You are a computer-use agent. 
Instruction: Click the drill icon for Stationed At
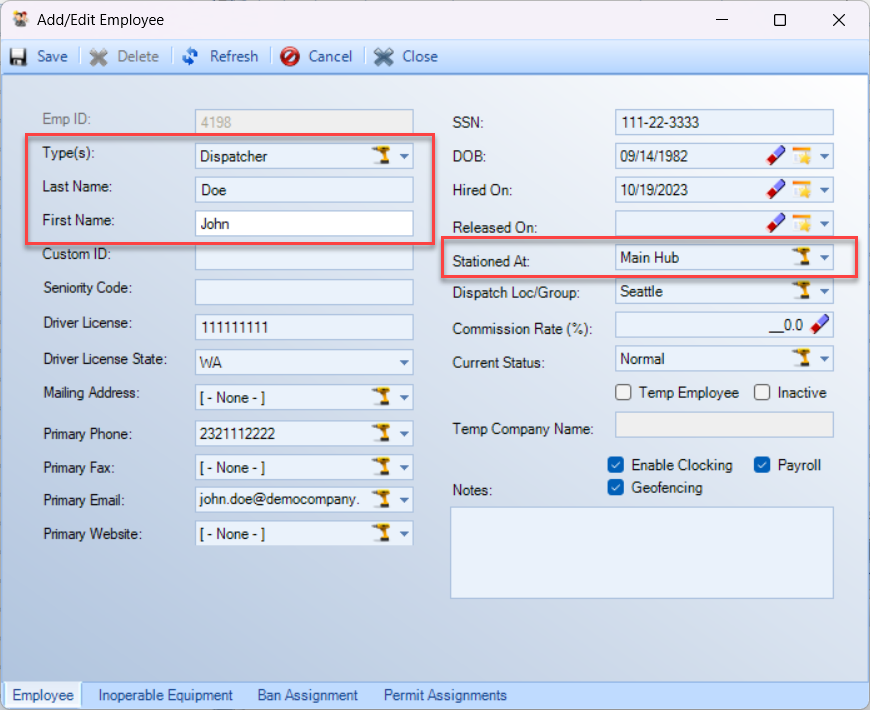point(802,257)
